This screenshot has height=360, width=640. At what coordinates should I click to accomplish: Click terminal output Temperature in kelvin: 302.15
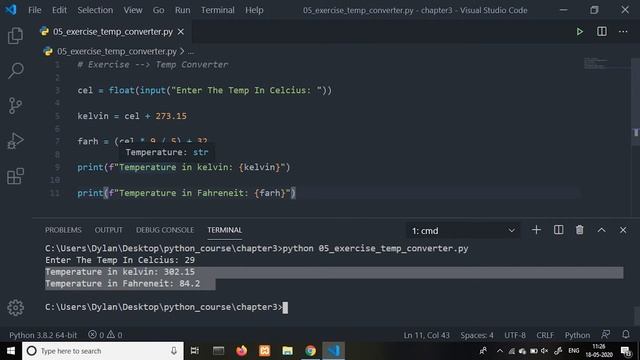click(x=120, y=272)
